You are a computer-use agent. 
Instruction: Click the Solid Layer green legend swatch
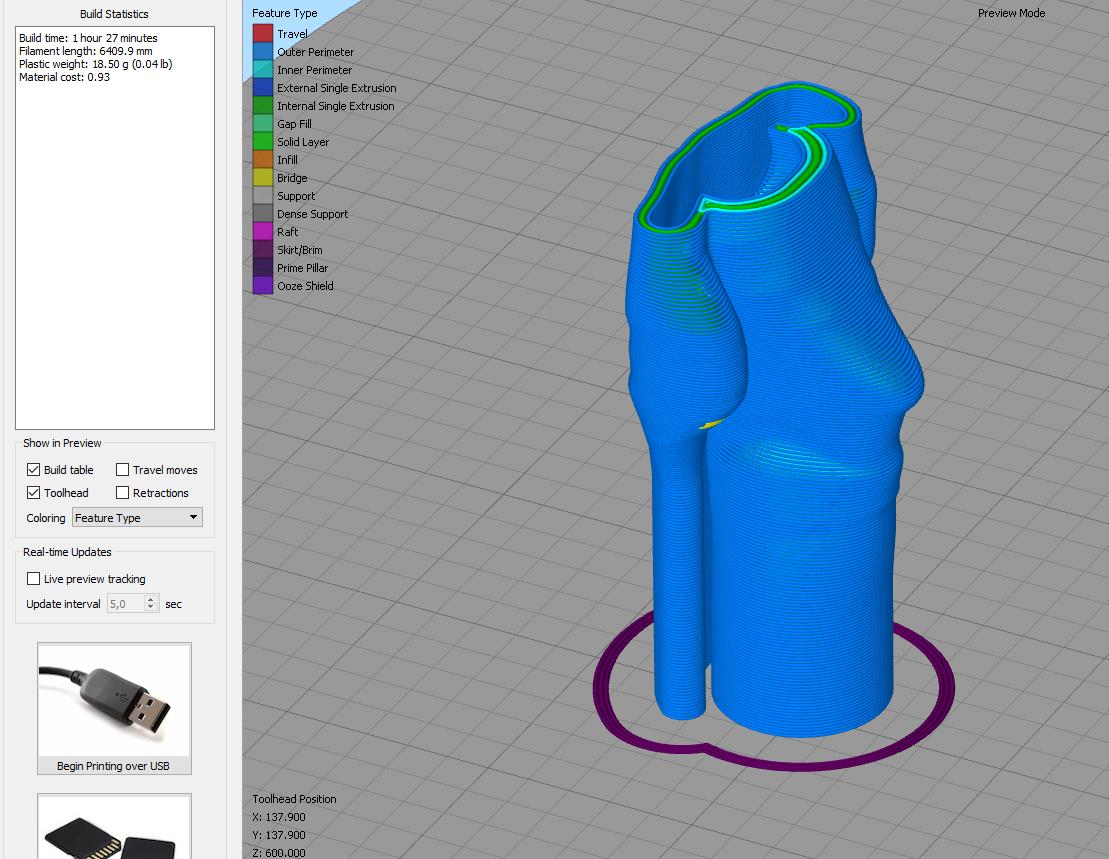(x=263, y=142)
